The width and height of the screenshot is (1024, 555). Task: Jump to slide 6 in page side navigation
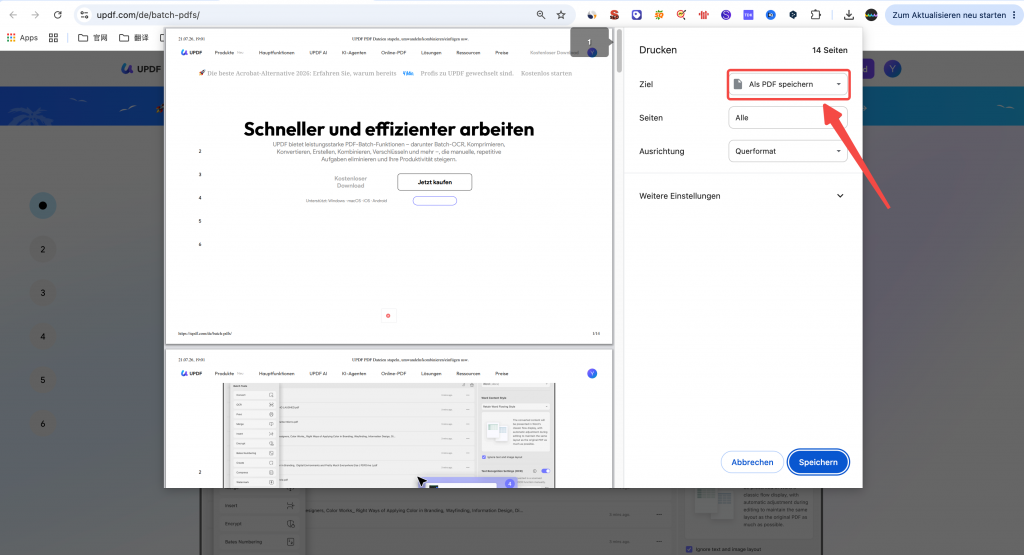tap(43, 424)
